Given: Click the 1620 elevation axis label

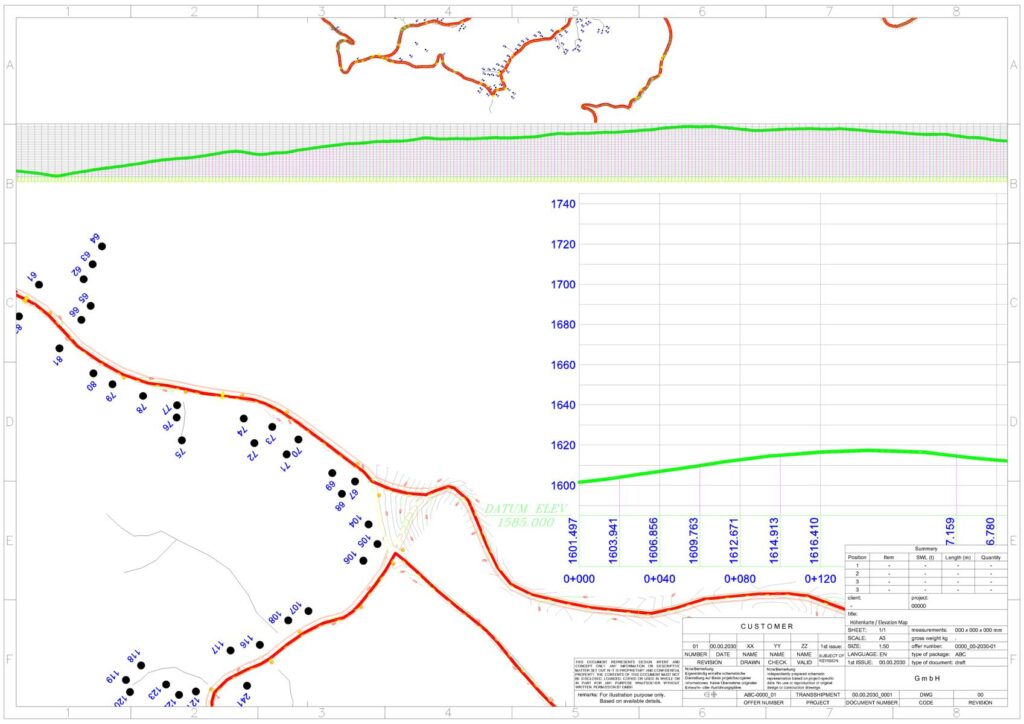Looking at the screenshot, I should pyautogui.click(x=563, y=445).
